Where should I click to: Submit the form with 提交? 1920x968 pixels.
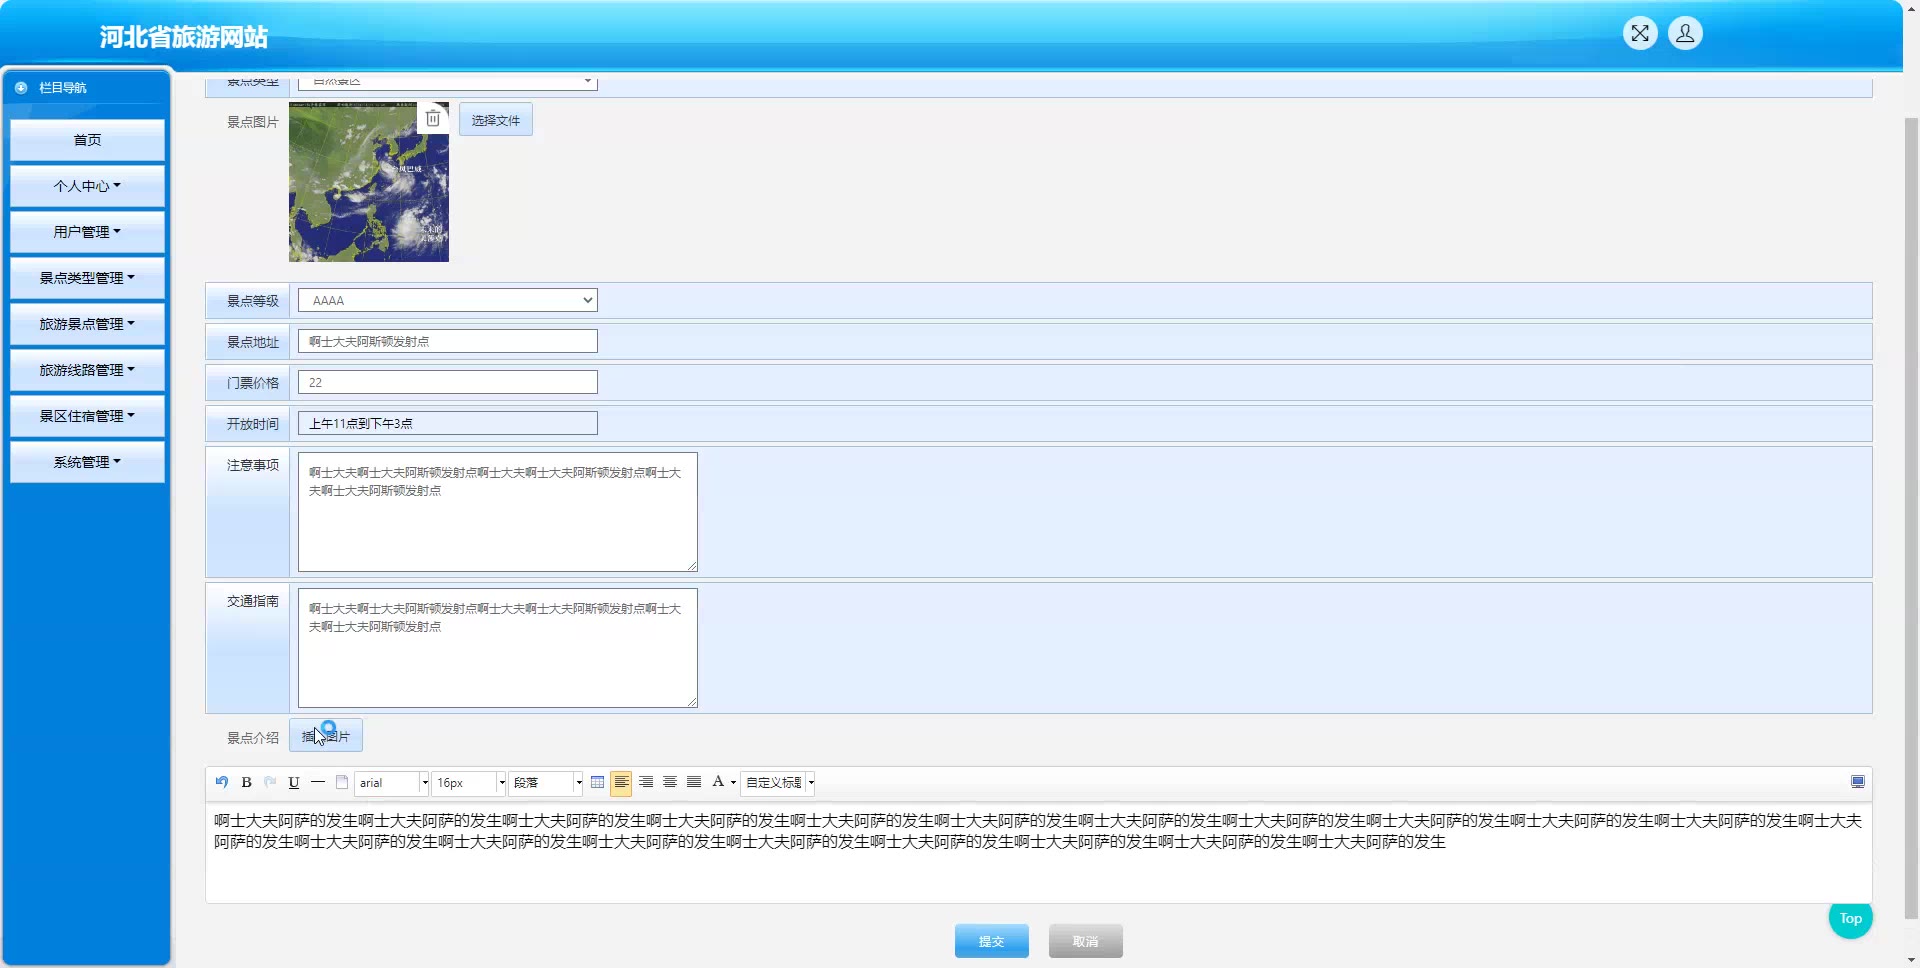pos(992,941)
